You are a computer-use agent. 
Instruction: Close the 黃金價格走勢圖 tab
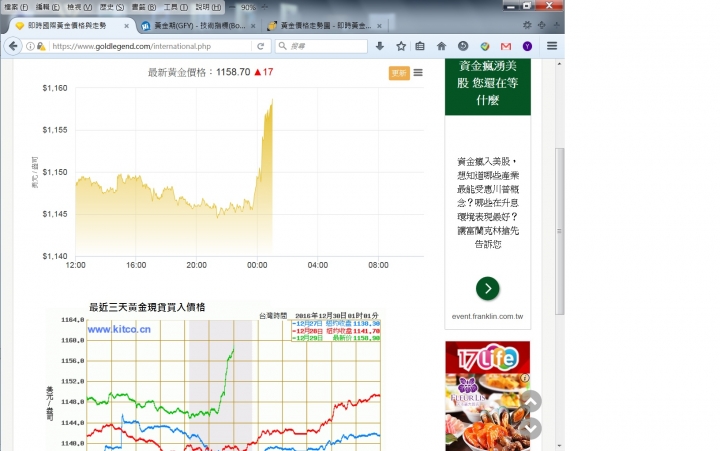click(x=379, y=26)
